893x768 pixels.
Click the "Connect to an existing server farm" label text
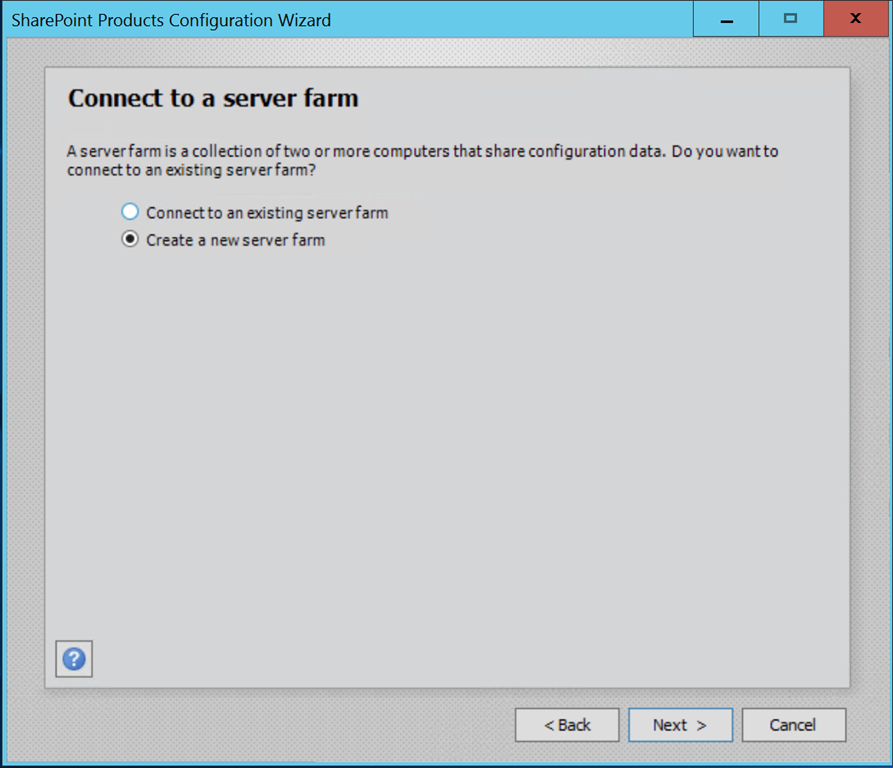[x=267, y=213]
